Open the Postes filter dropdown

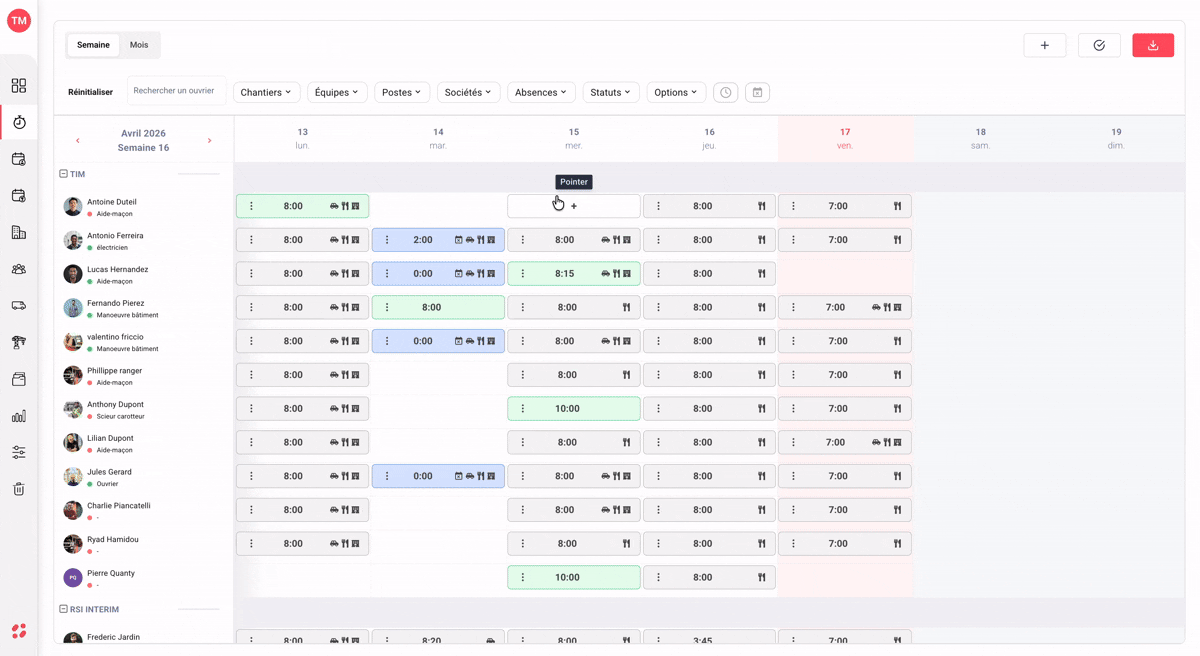click(x=402, y=92)
